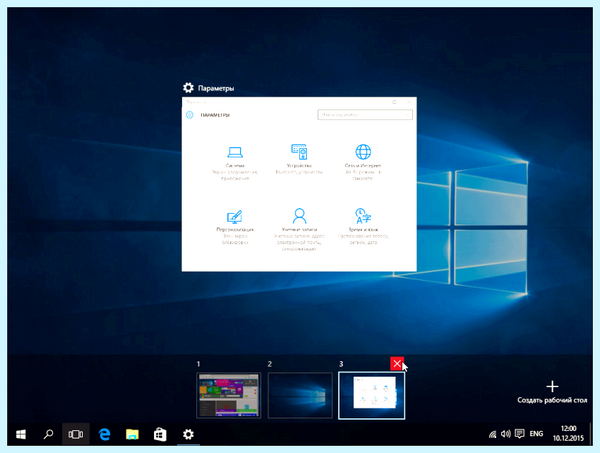Open the Devices settings icon

(x=299, y=152)
